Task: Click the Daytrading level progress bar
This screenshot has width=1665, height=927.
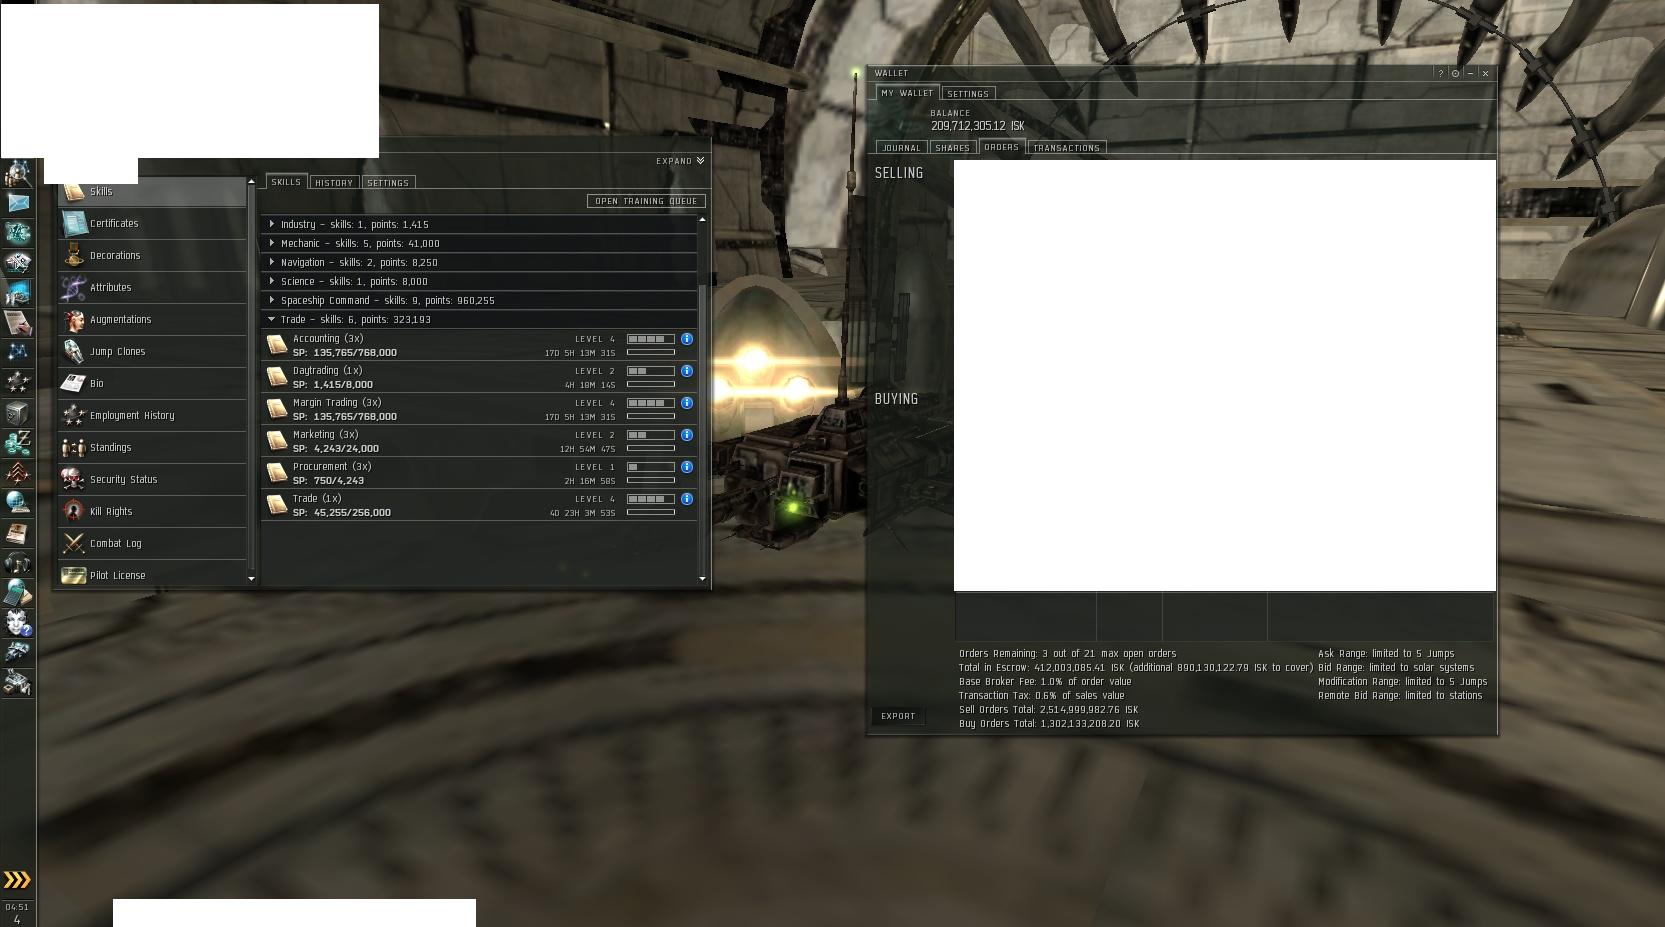Action: 651,371
